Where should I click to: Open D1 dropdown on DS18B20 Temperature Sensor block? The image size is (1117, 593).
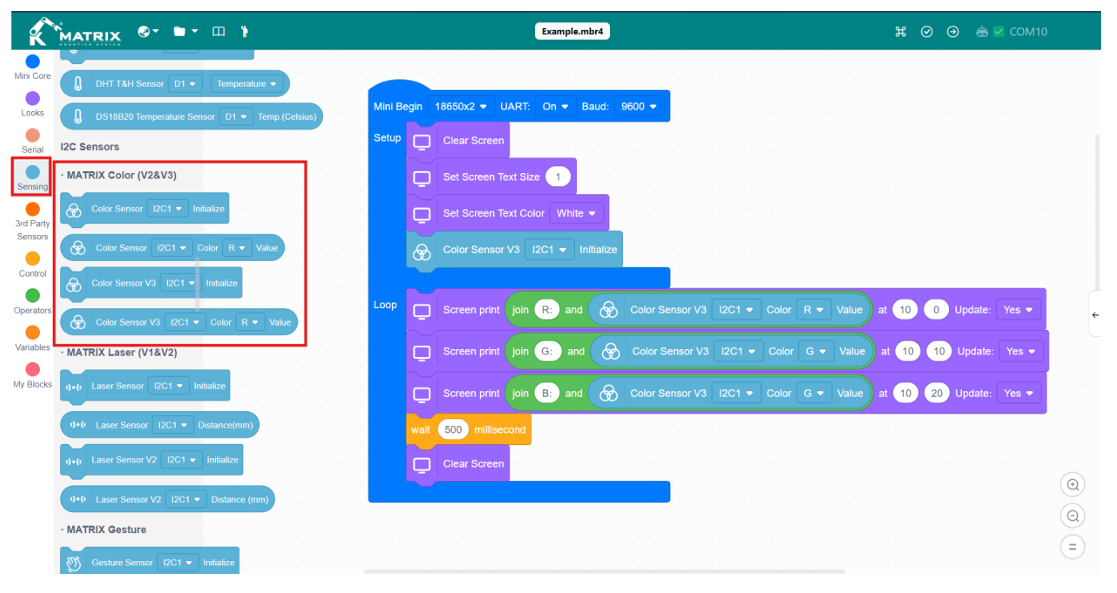click(235, 116)
